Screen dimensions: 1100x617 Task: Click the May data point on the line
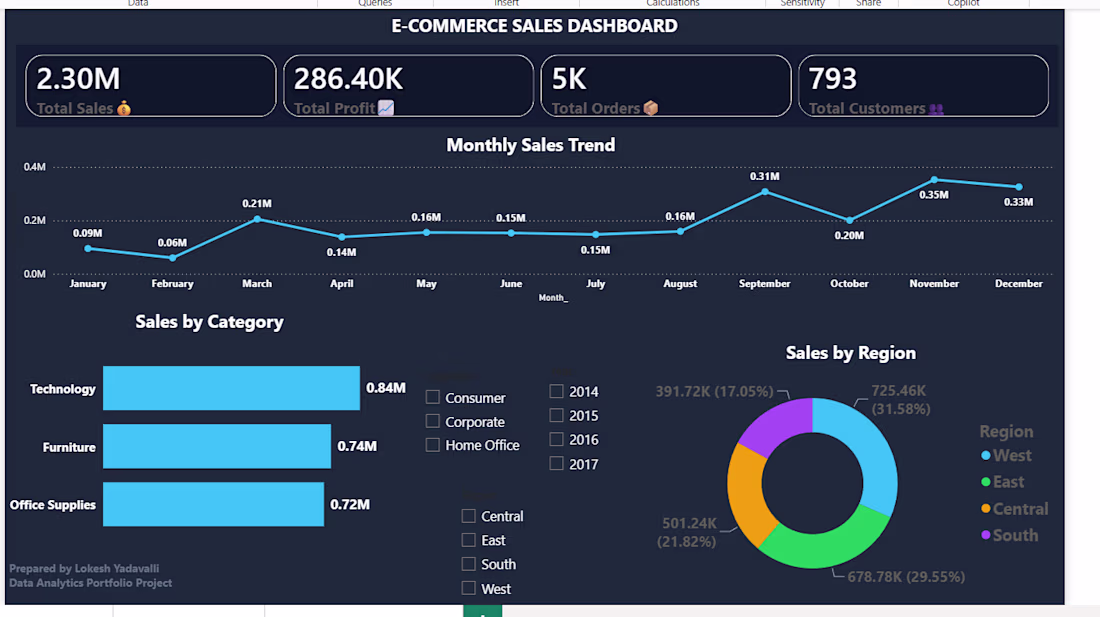427,232
